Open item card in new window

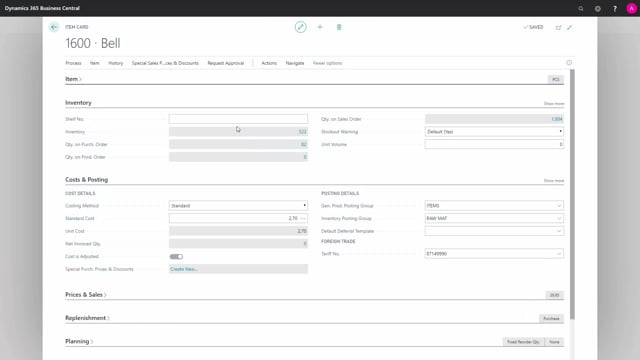[x=558, y=27]
